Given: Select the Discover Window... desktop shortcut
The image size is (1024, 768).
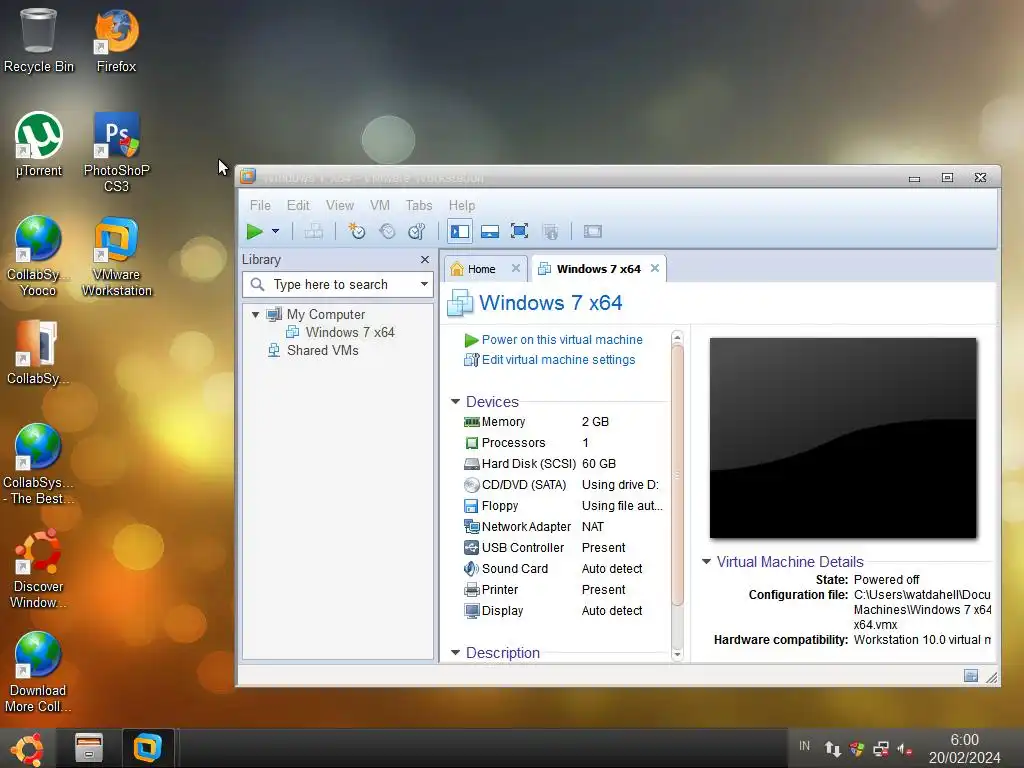Looking at the screenshot, I should click(38, 569).
